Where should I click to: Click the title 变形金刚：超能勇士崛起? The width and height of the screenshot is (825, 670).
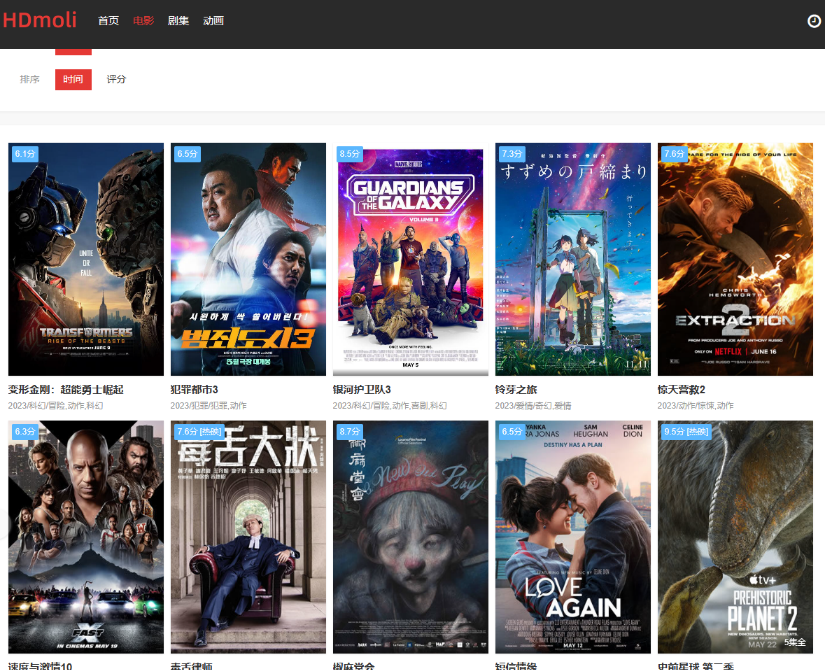coord(66,389)
